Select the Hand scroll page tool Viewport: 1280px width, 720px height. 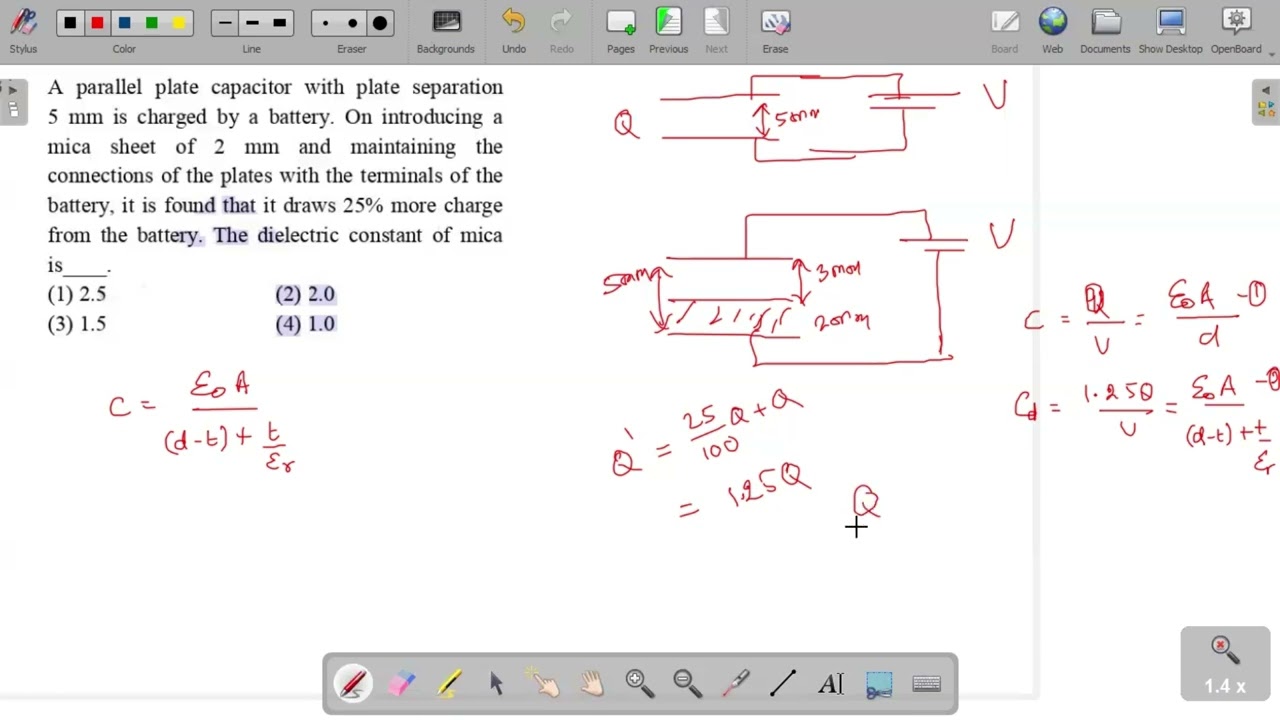click(x=592, y=684)
